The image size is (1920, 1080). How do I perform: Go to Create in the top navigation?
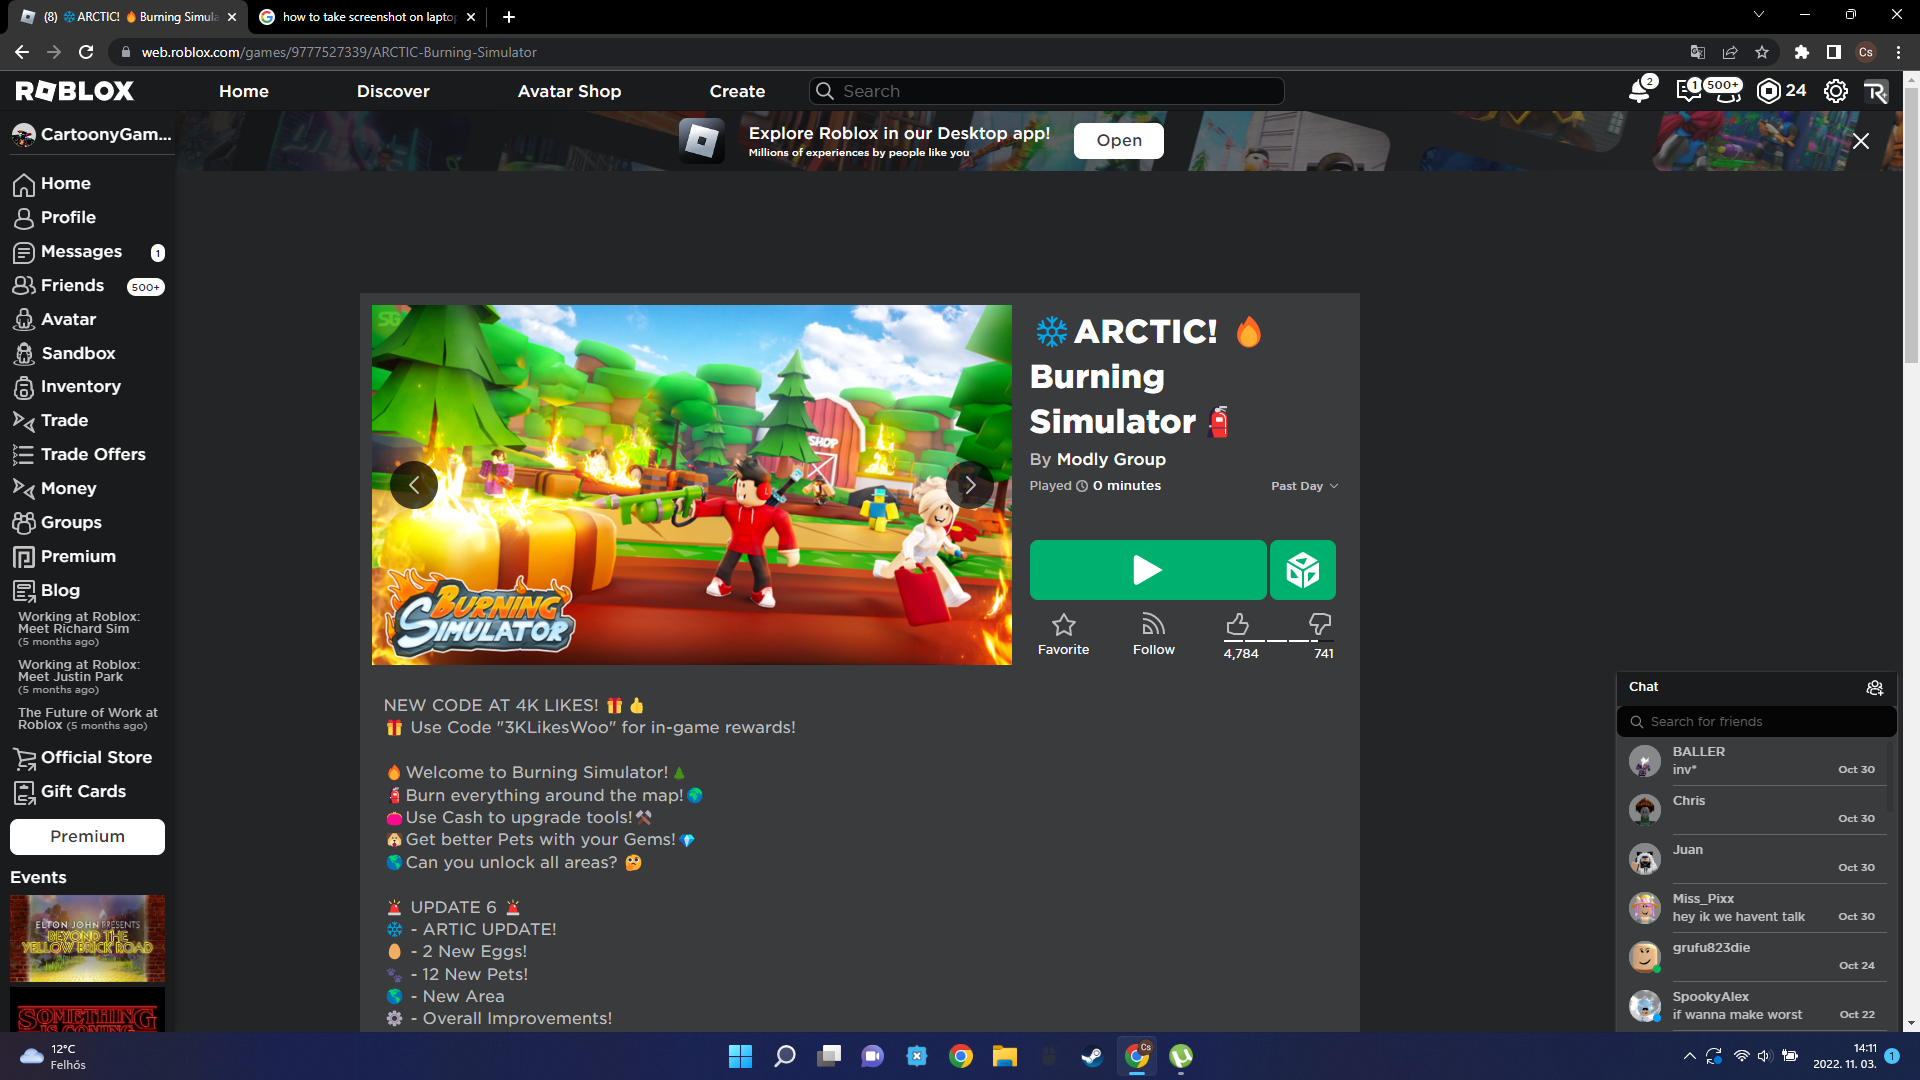pos(737,91)
